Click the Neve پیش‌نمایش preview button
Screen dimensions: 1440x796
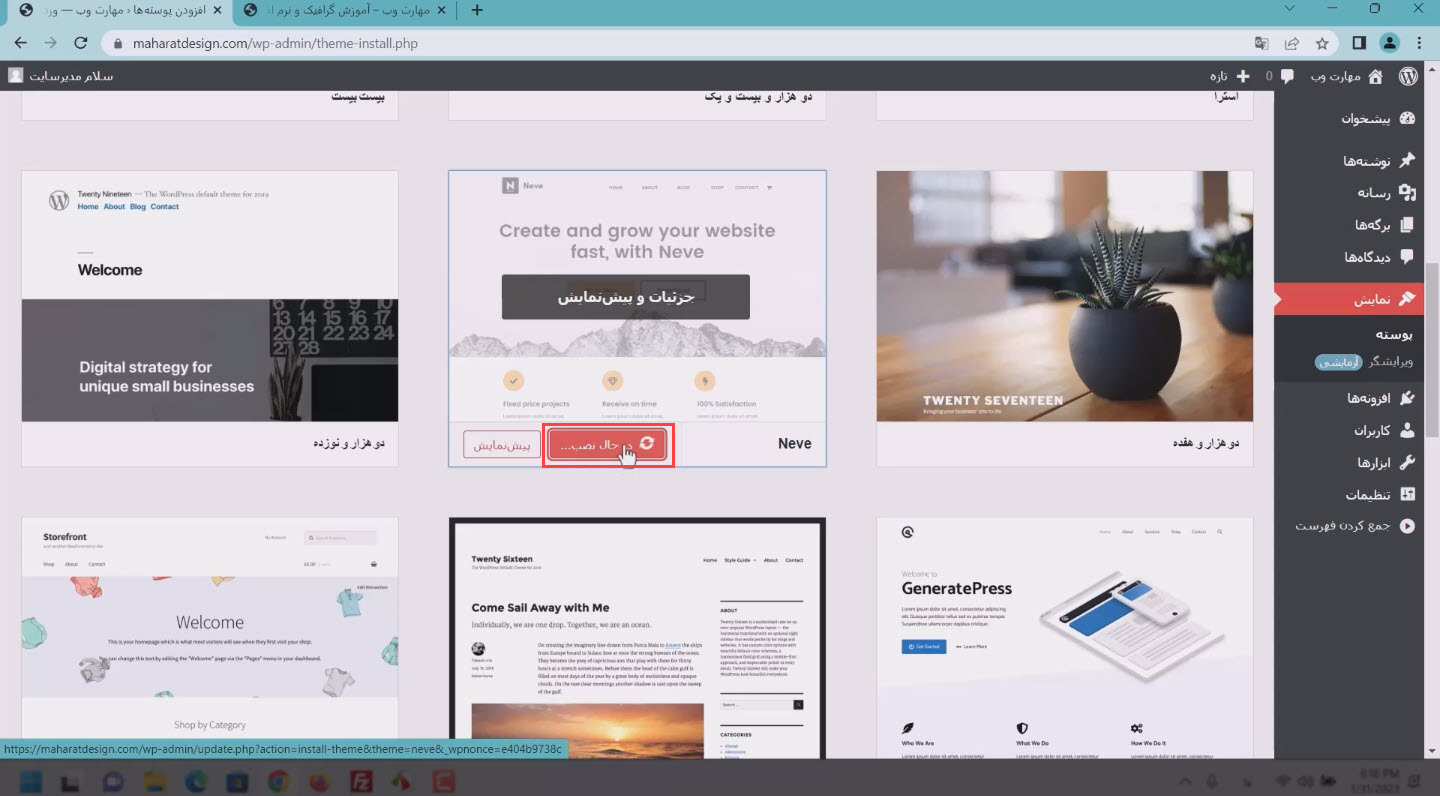503,444
